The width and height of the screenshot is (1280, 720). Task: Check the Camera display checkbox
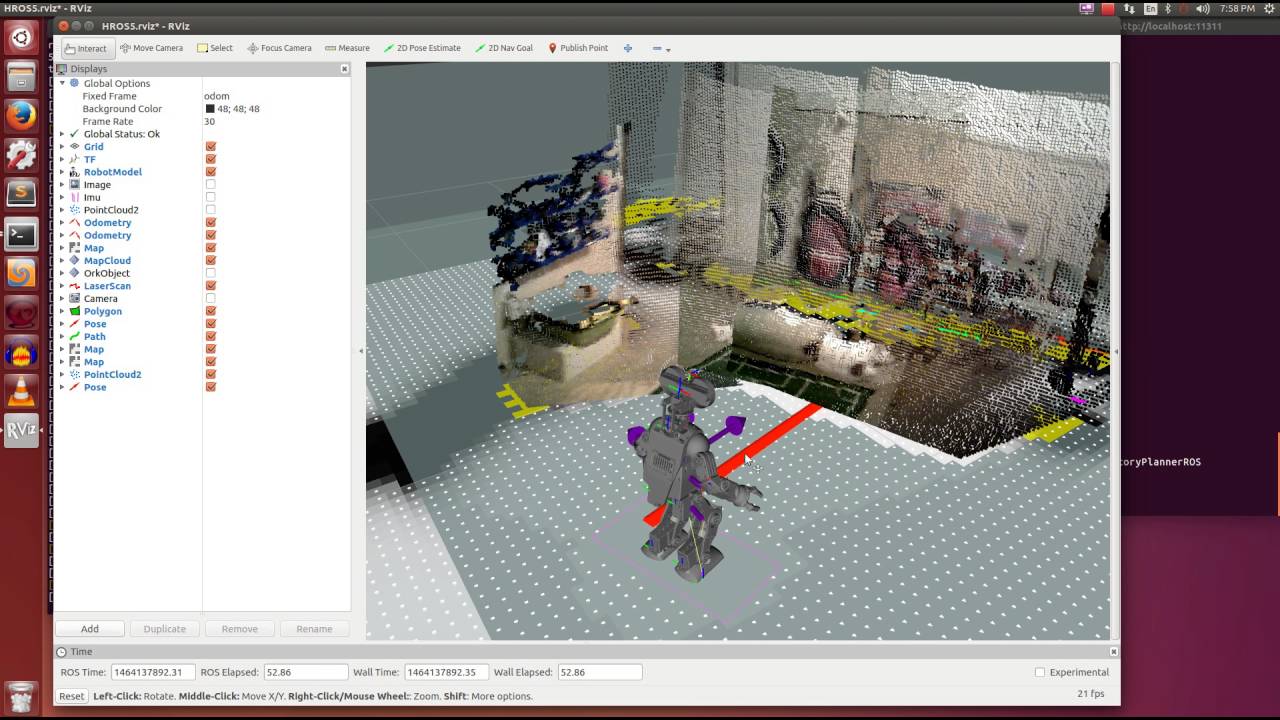click(211, 299)
